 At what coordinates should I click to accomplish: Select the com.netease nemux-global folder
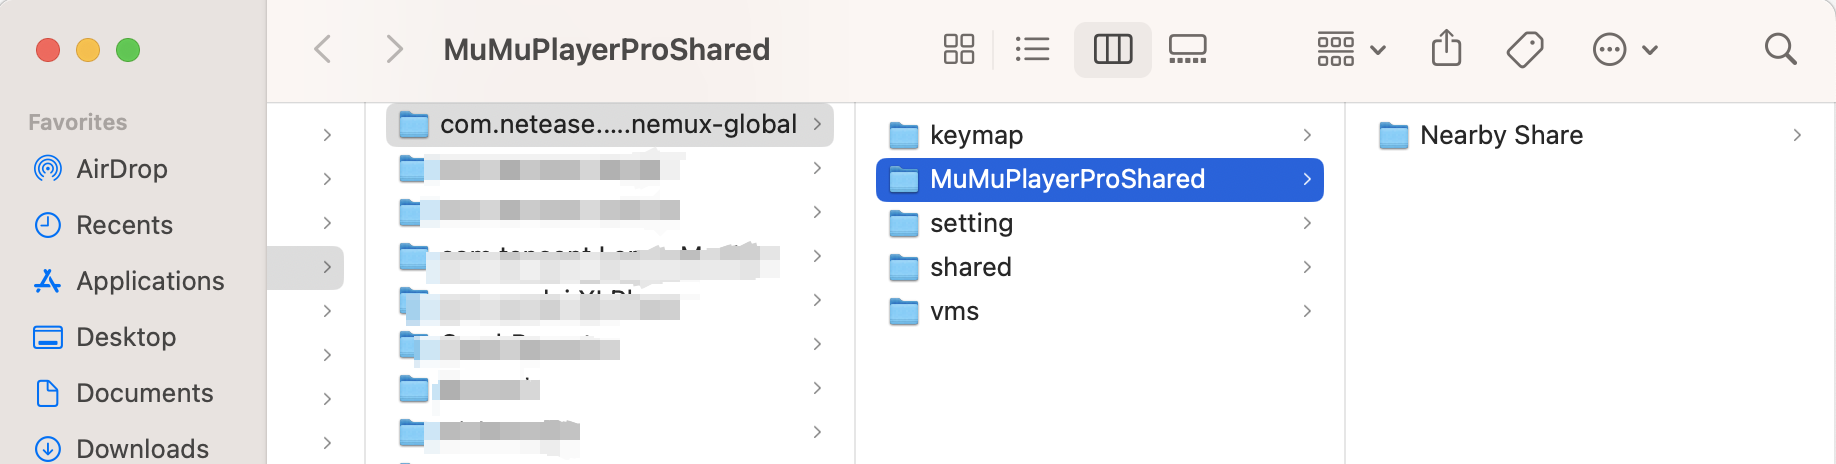610,124
